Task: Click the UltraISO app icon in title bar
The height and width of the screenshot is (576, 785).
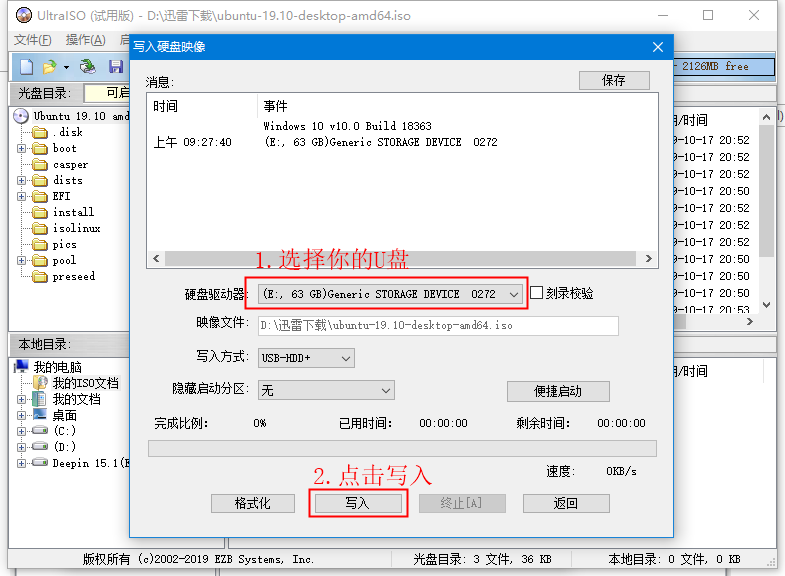Action: 24,16
